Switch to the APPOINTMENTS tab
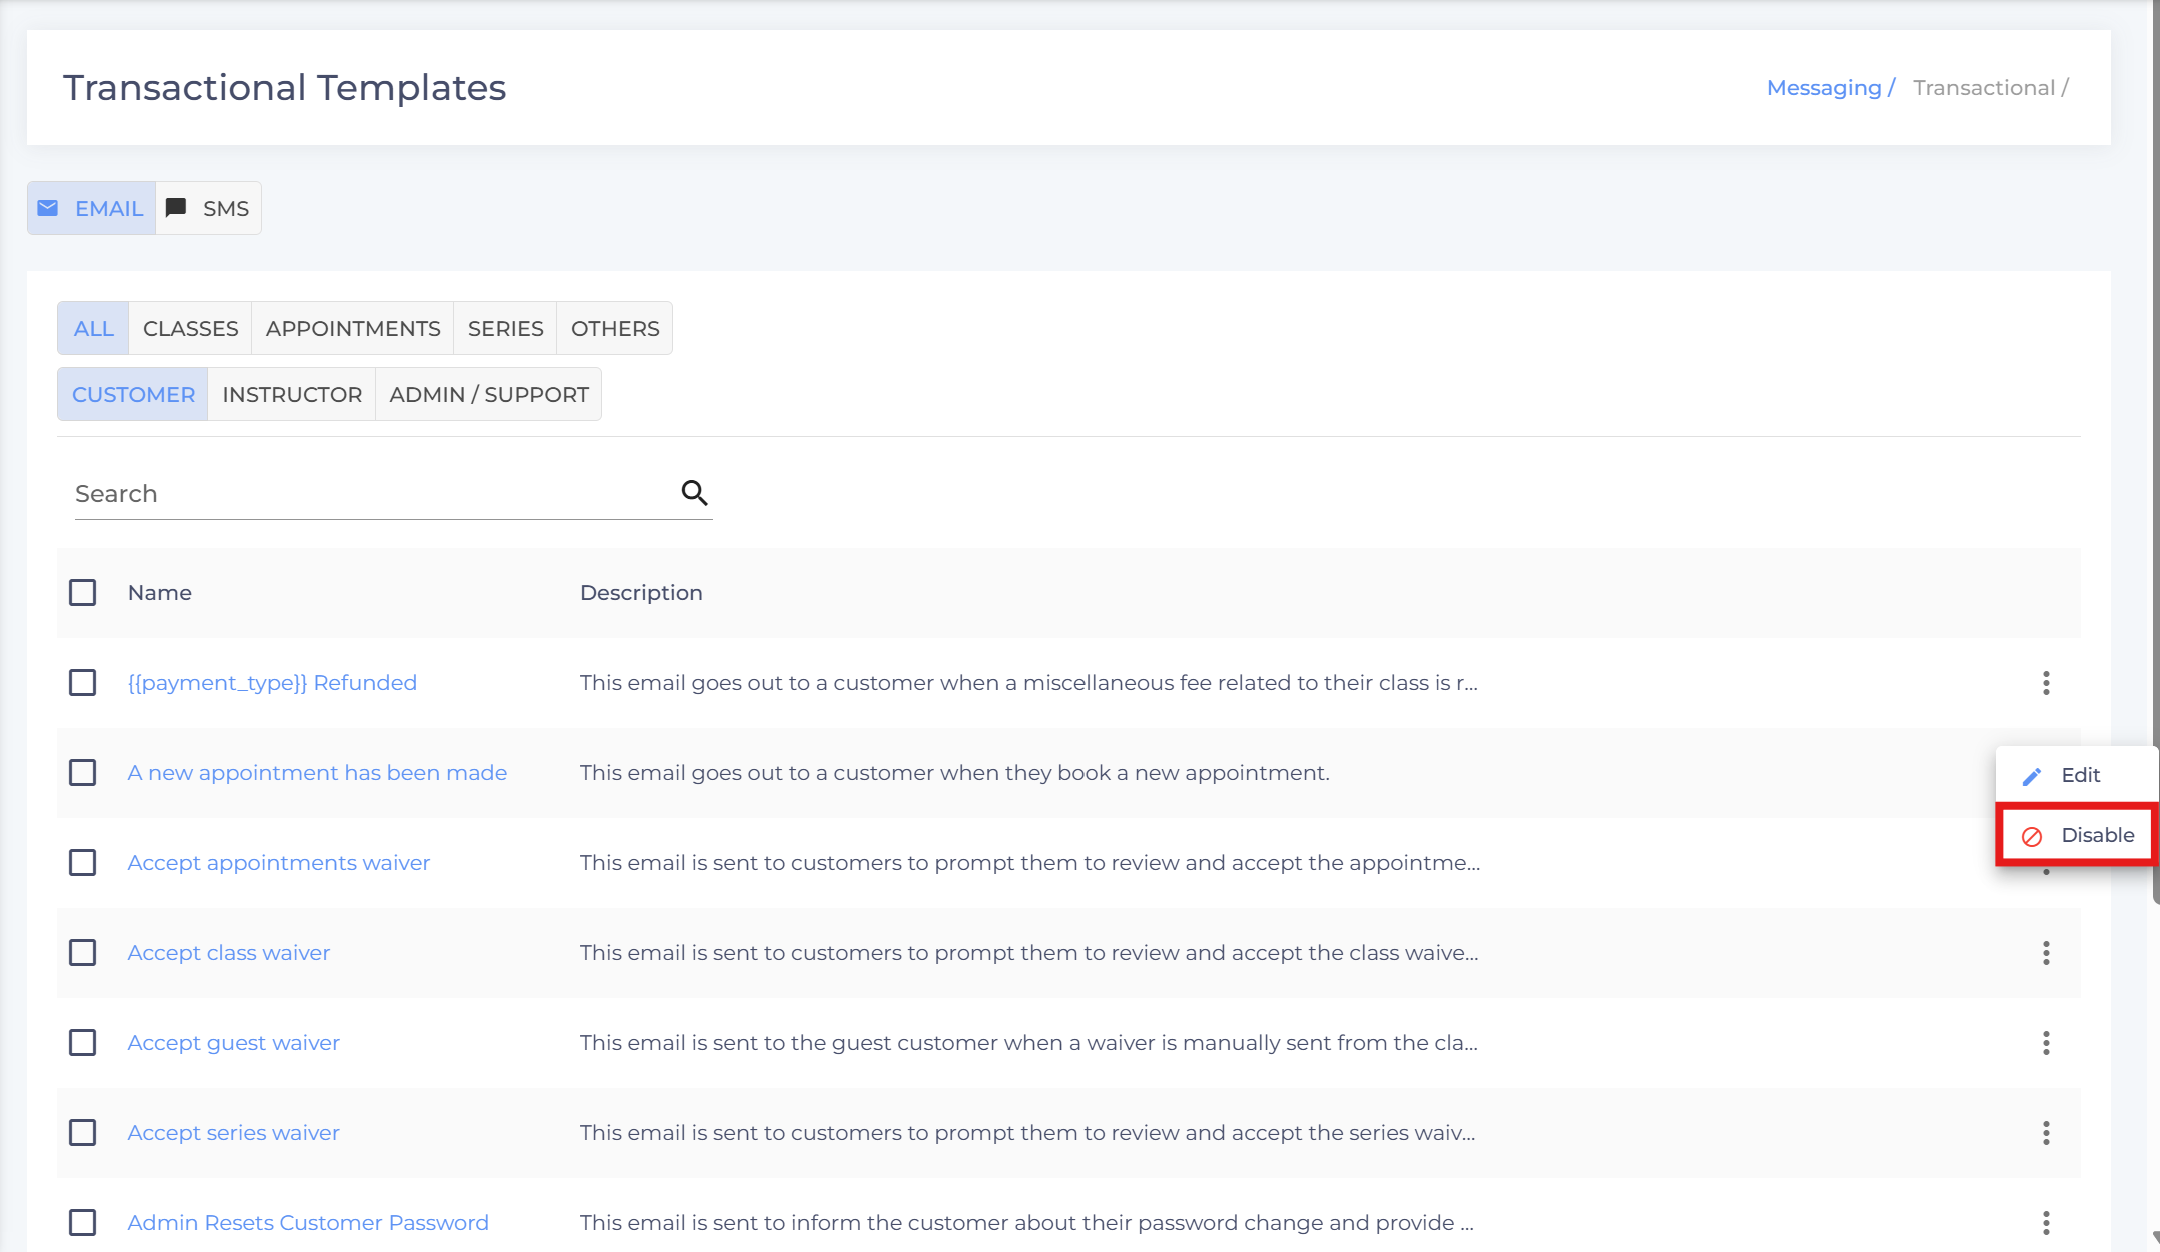Screen dimensions: 2160x1252 (x=353, y=328)
